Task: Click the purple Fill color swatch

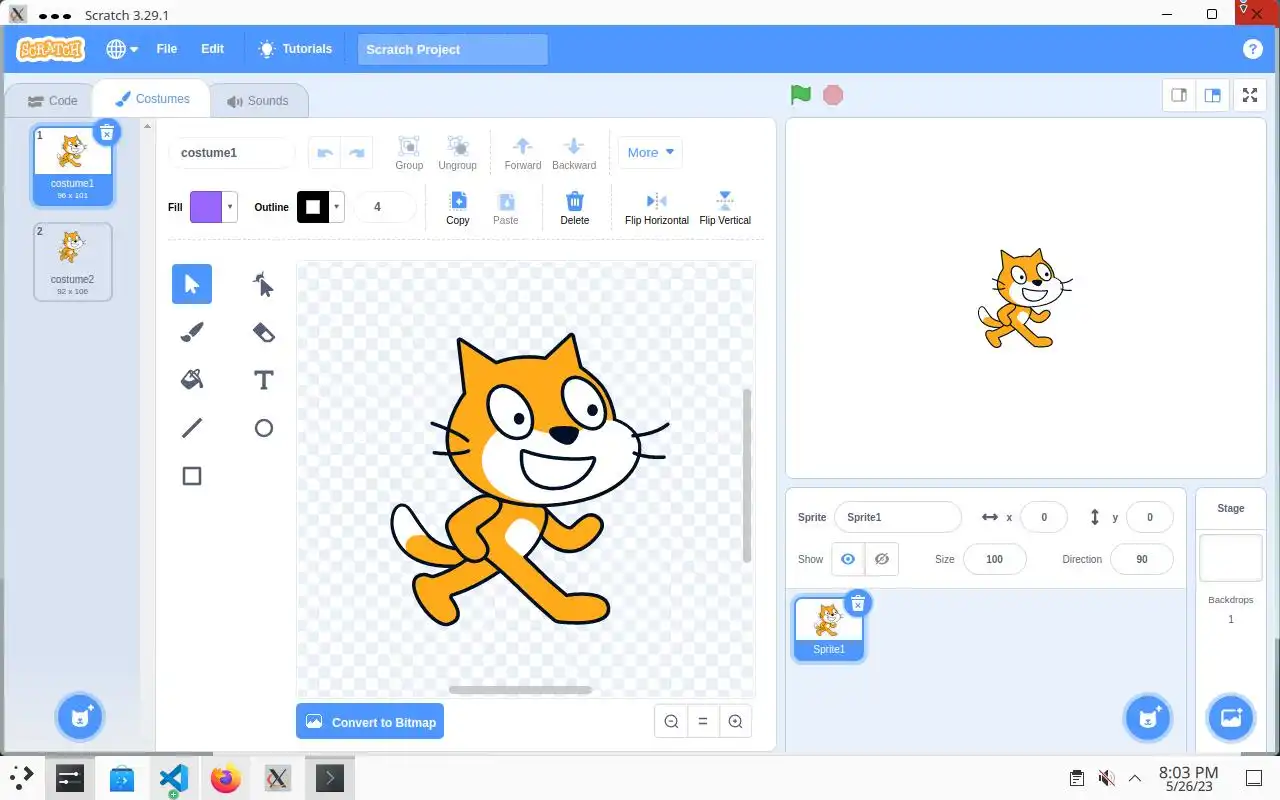Action: tap(207, 207)
